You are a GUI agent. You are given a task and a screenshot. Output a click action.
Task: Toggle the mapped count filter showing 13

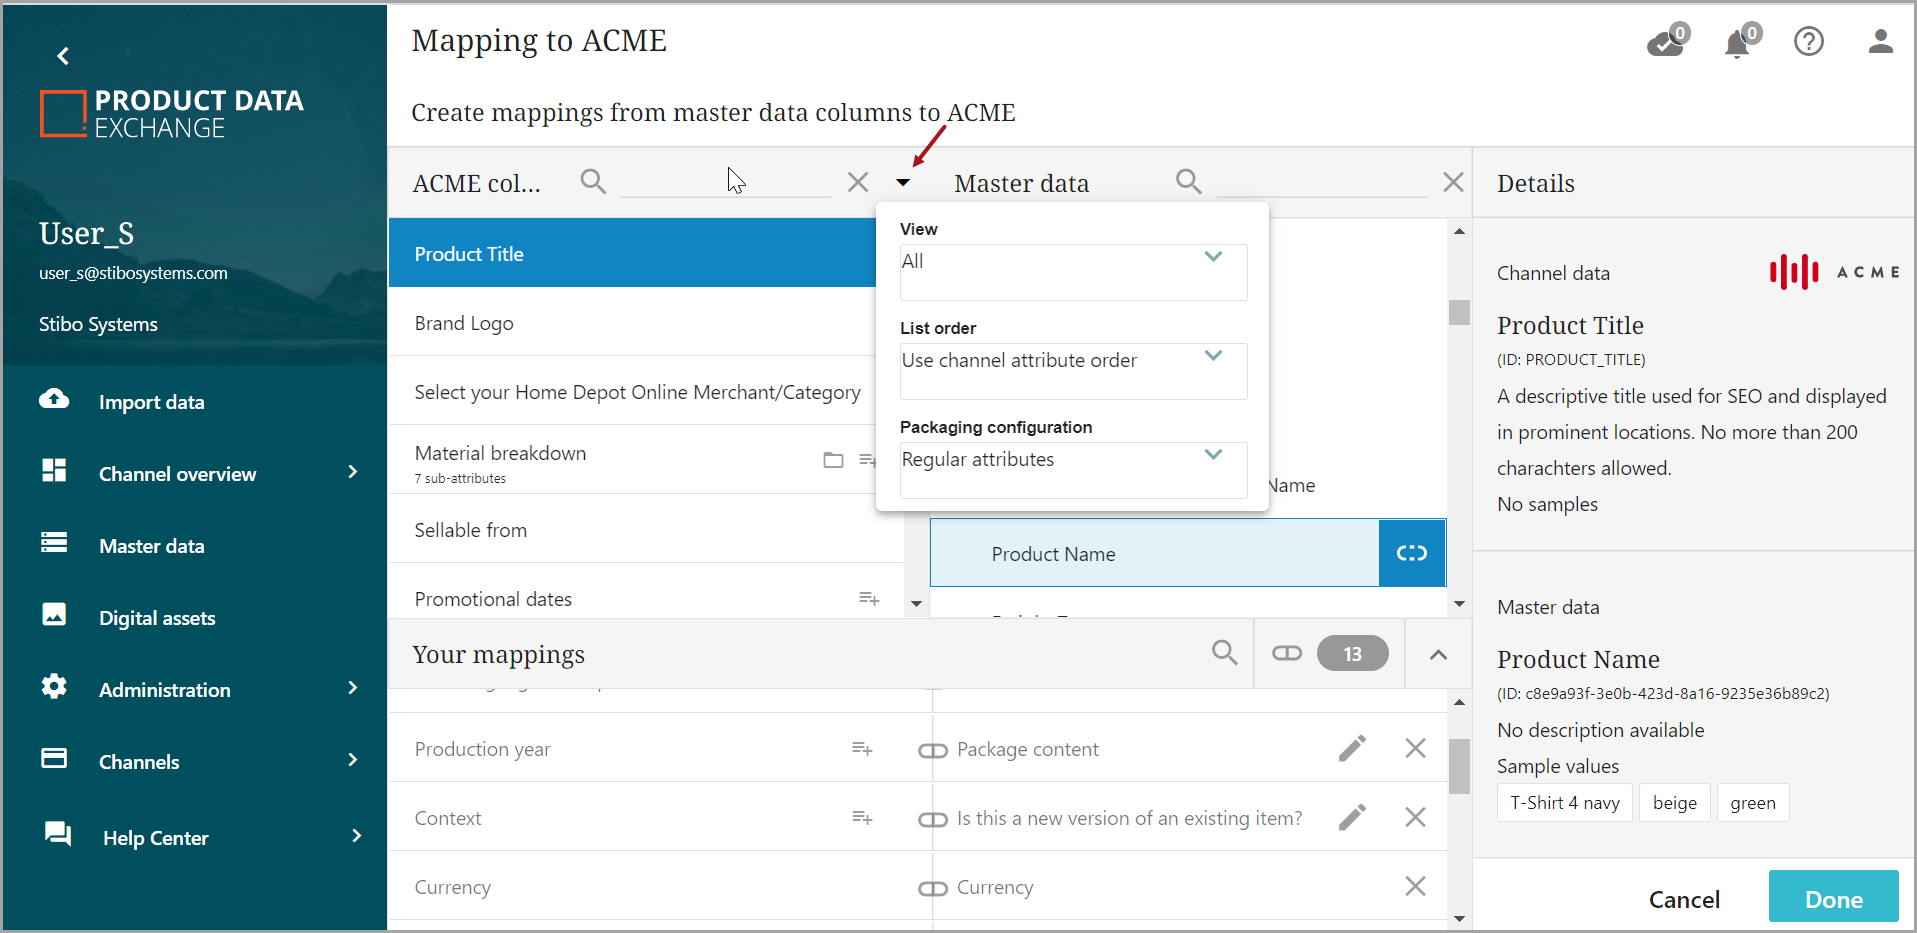tap(1330, 654)
